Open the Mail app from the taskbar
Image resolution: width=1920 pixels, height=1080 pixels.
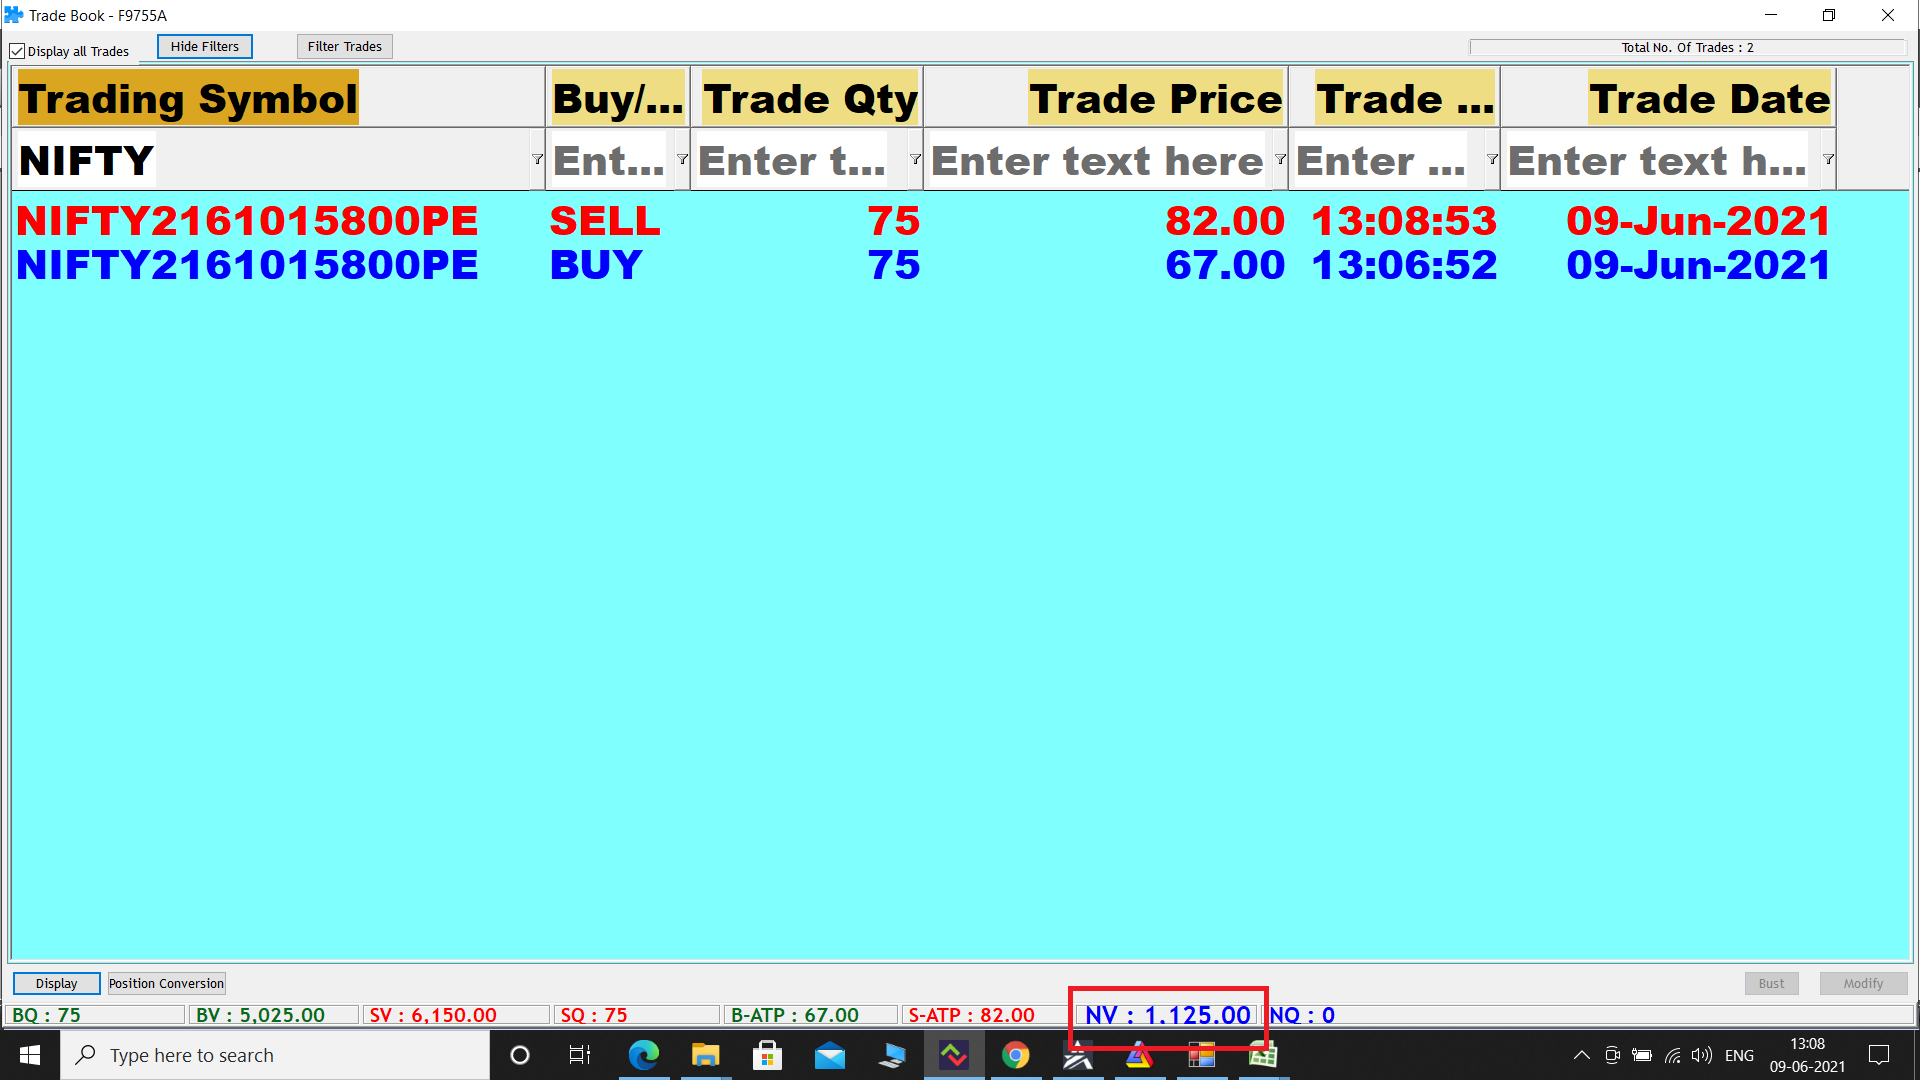click(829, 1055)
